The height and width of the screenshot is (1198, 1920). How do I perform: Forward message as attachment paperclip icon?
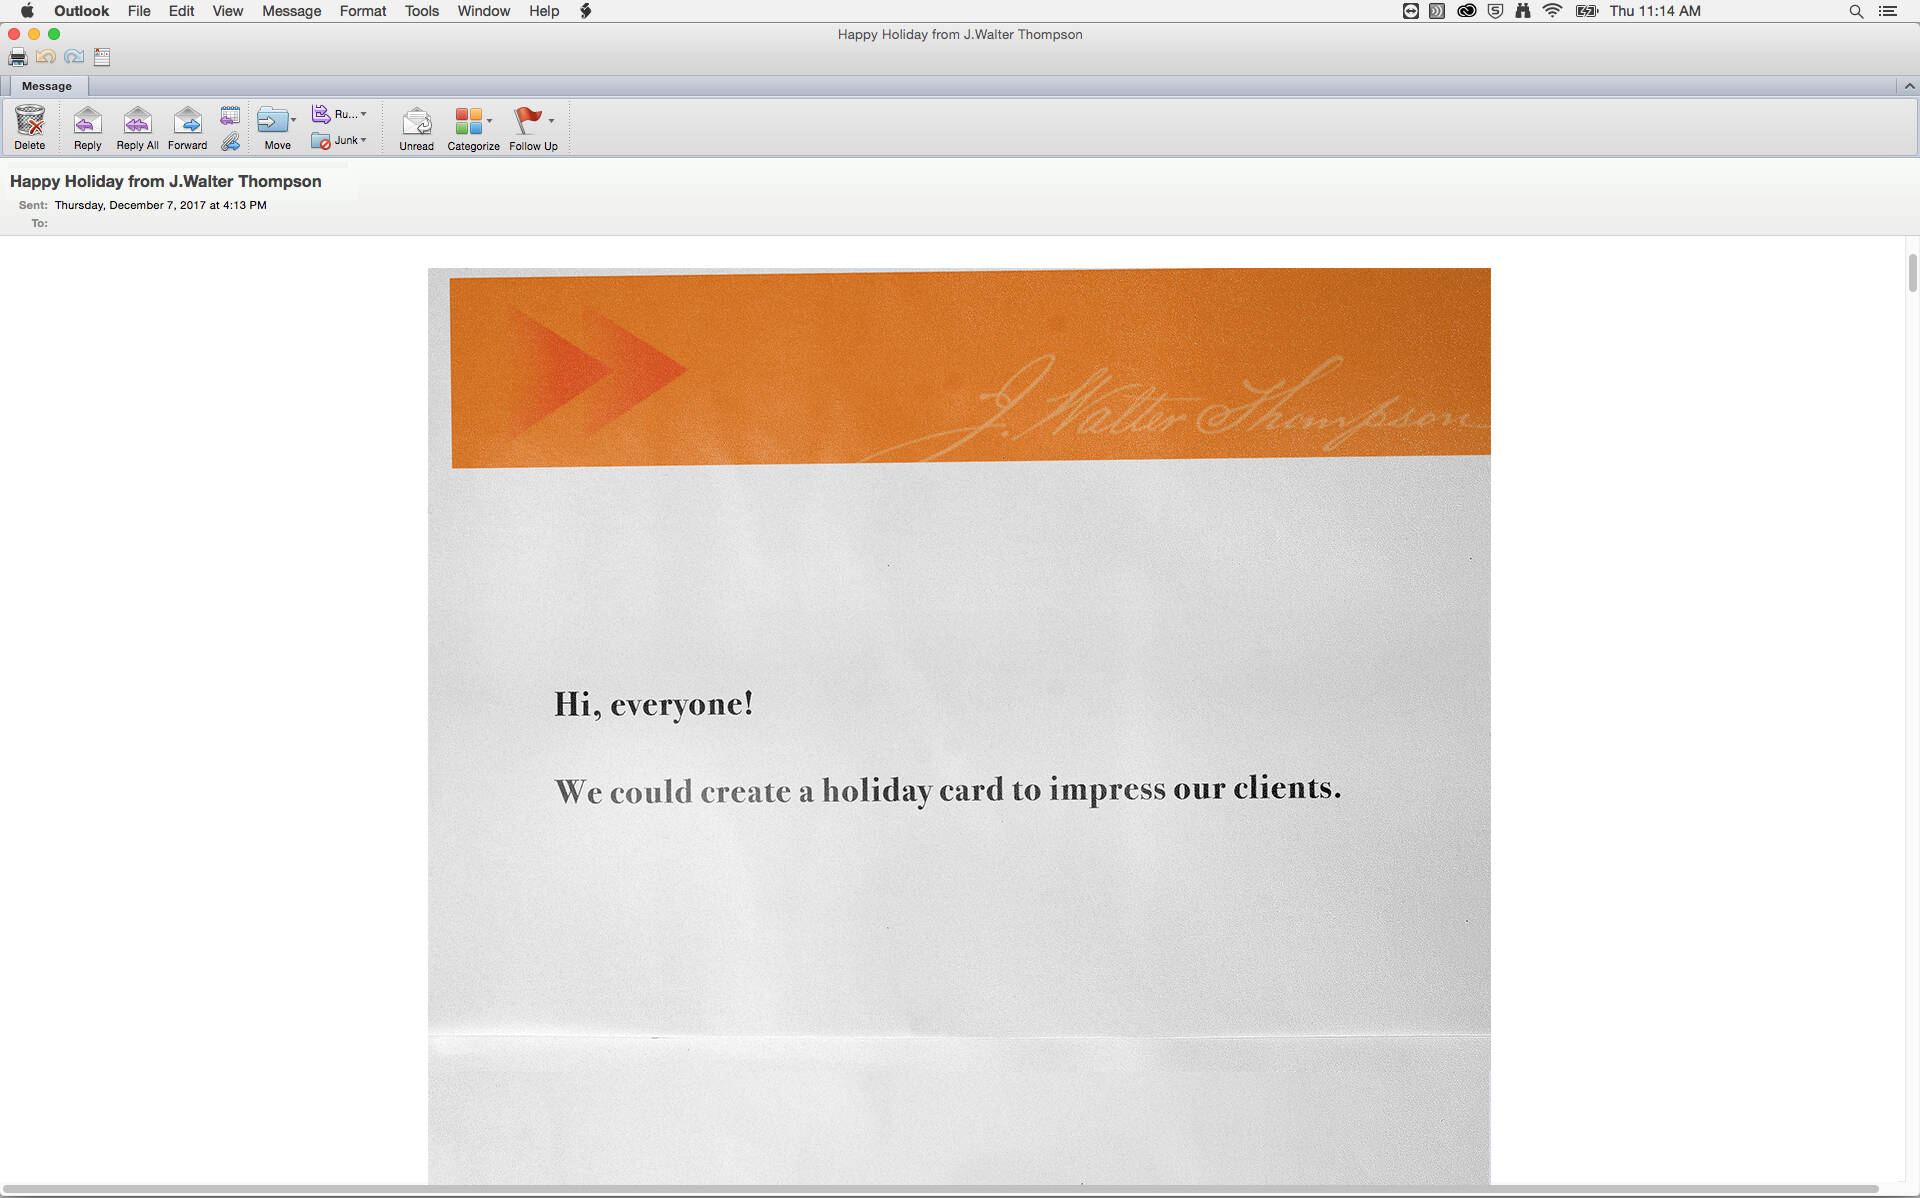[230, 141]
